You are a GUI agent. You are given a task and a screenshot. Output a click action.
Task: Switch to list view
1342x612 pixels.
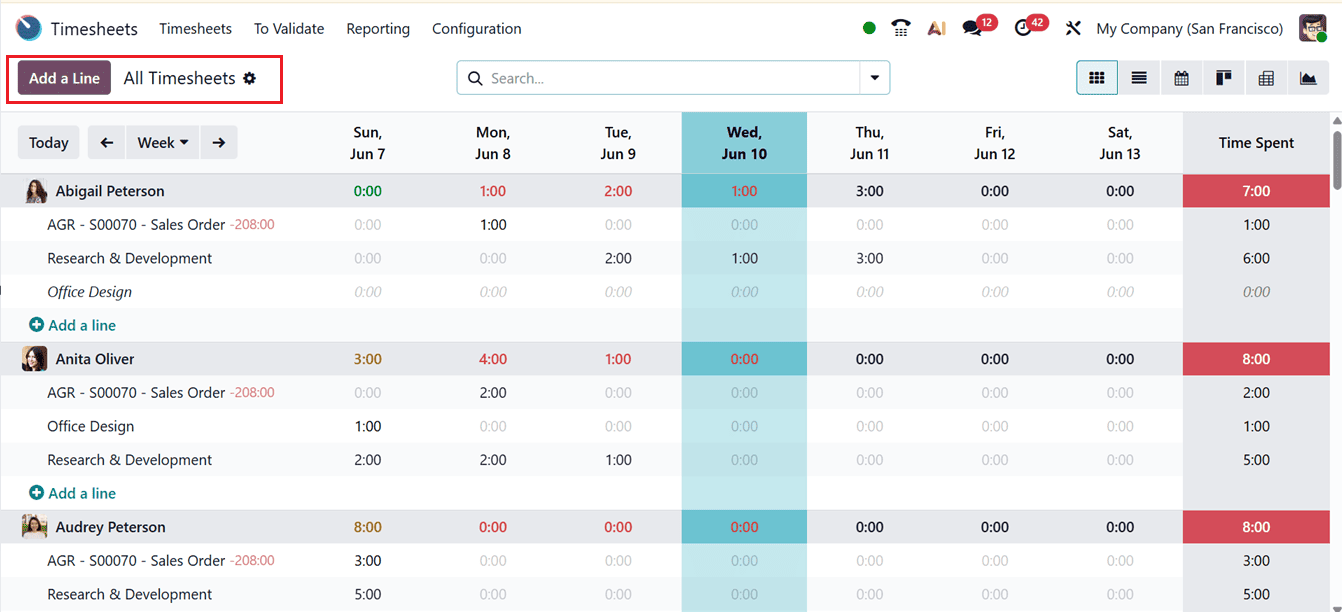(x=1139, y=78)
